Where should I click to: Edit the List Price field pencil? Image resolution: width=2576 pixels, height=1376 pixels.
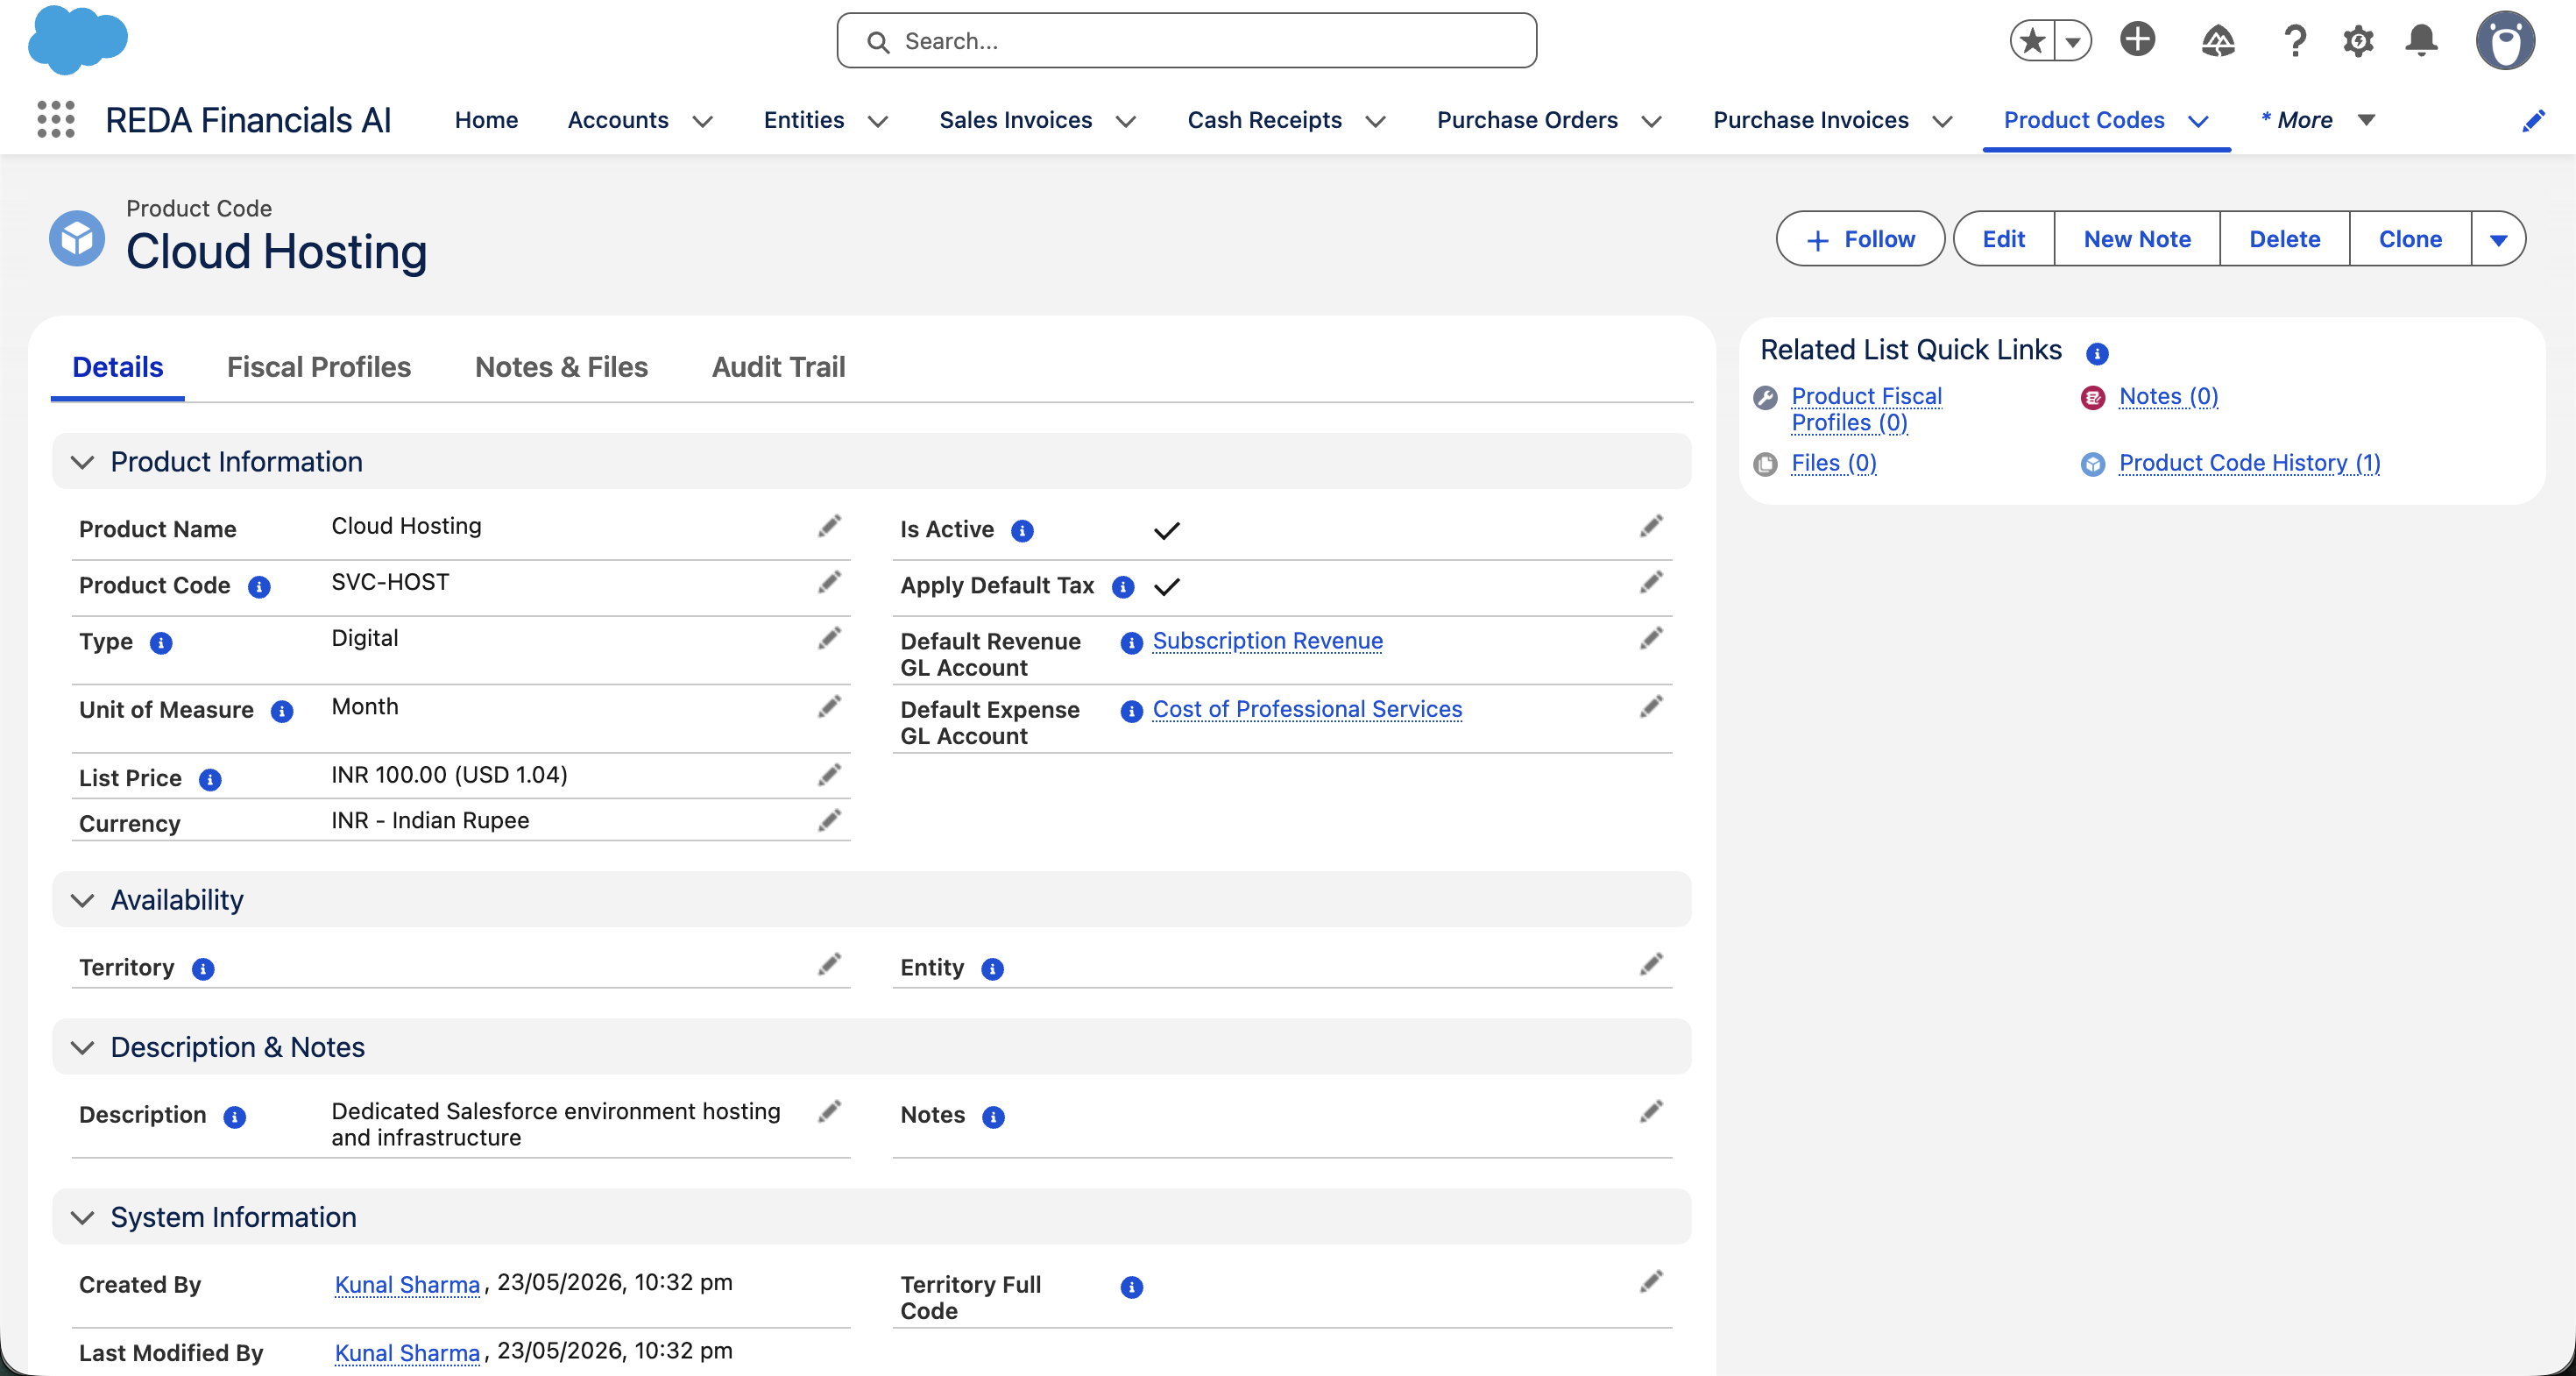click(829, 775)
